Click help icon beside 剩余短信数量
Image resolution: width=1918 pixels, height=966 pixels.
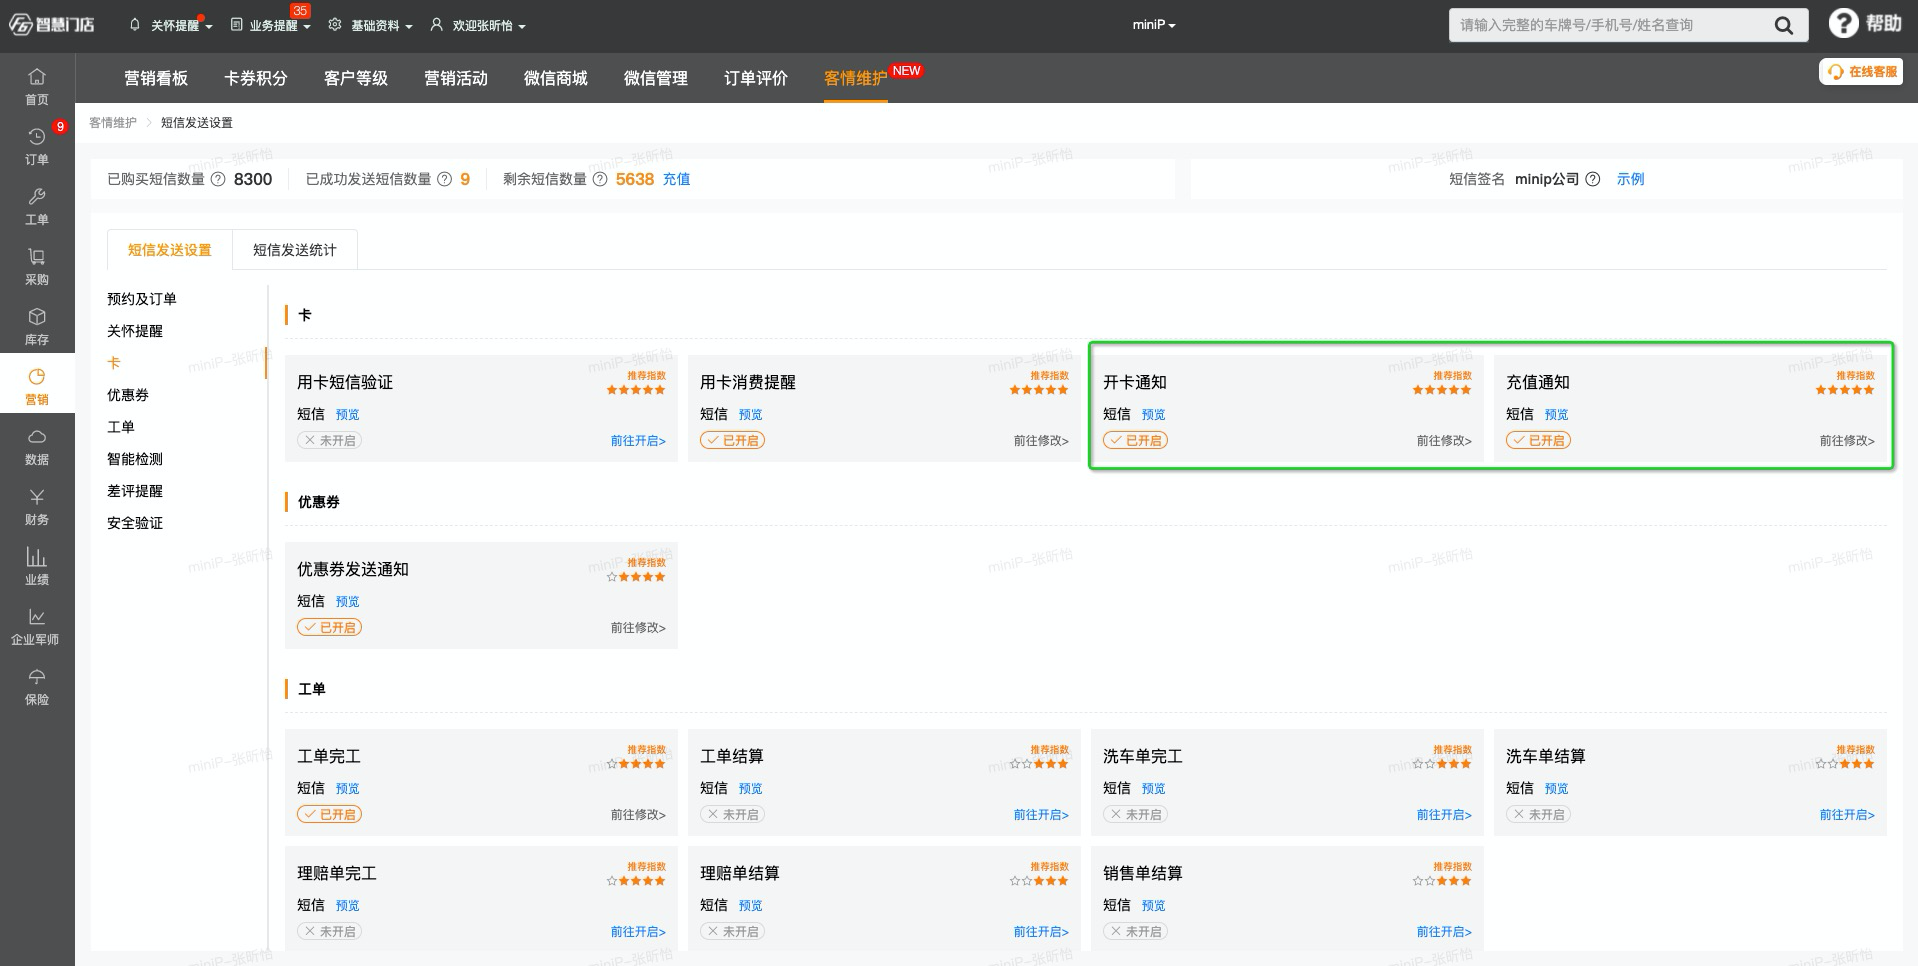point(600,179)
